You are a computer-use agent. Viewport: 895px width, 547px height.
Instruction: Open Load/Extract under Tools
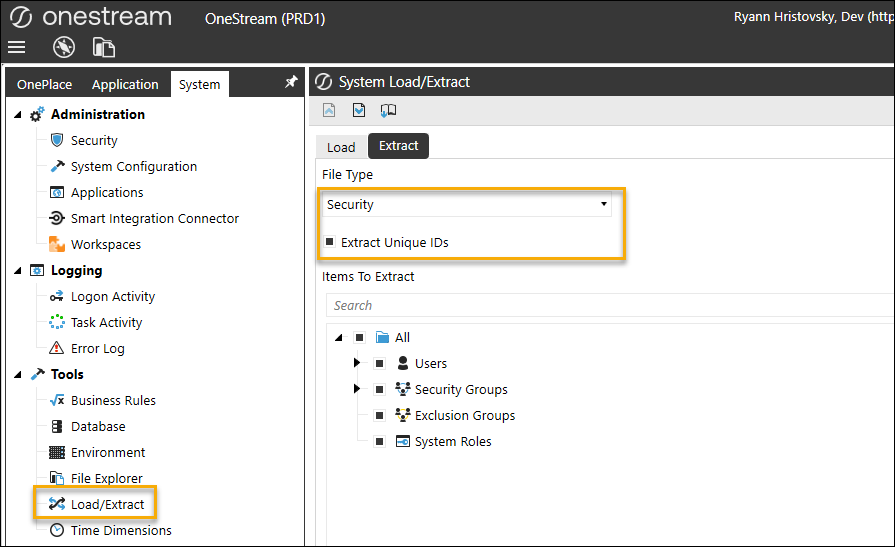107,505
